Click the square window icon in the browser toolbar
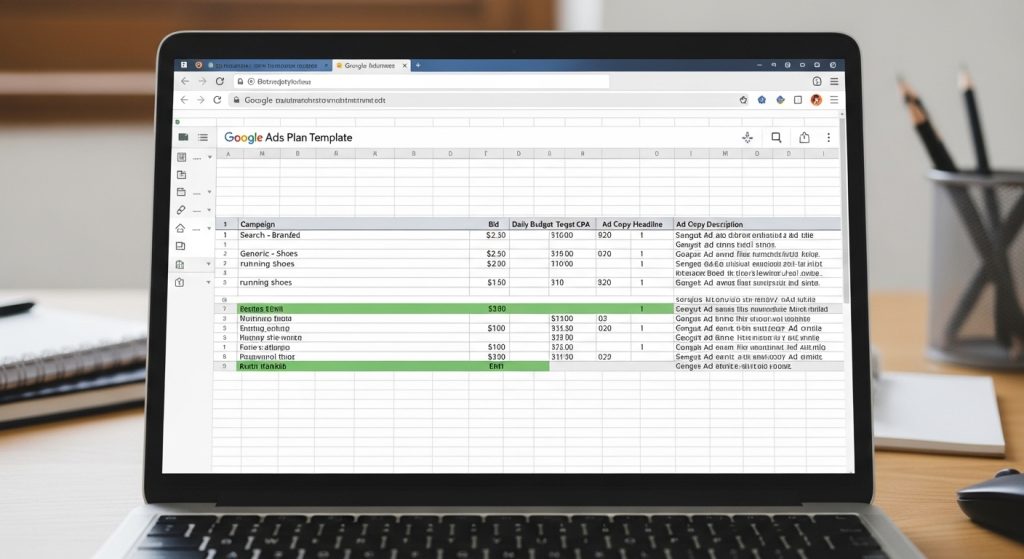Viewport: 1024px width, 559px height. 797,100
